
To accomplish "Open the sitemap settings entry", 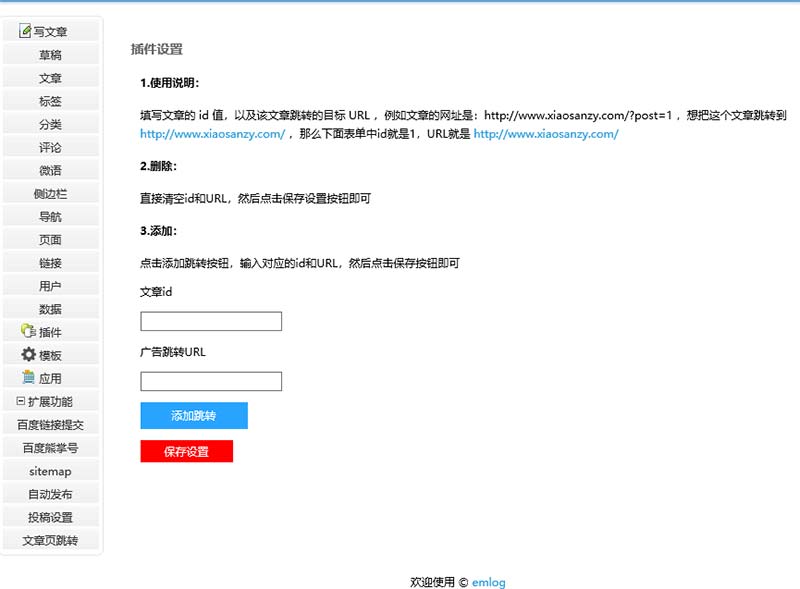I will 50,469.
